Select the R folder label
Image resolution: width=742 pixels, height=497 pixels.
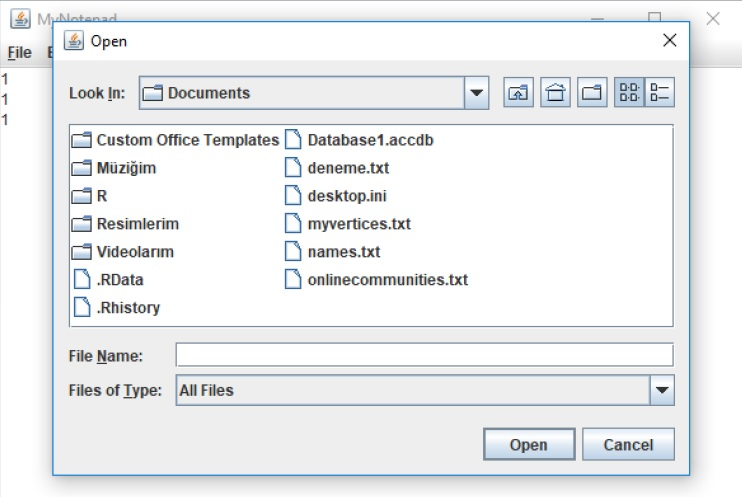coord(102,196)
